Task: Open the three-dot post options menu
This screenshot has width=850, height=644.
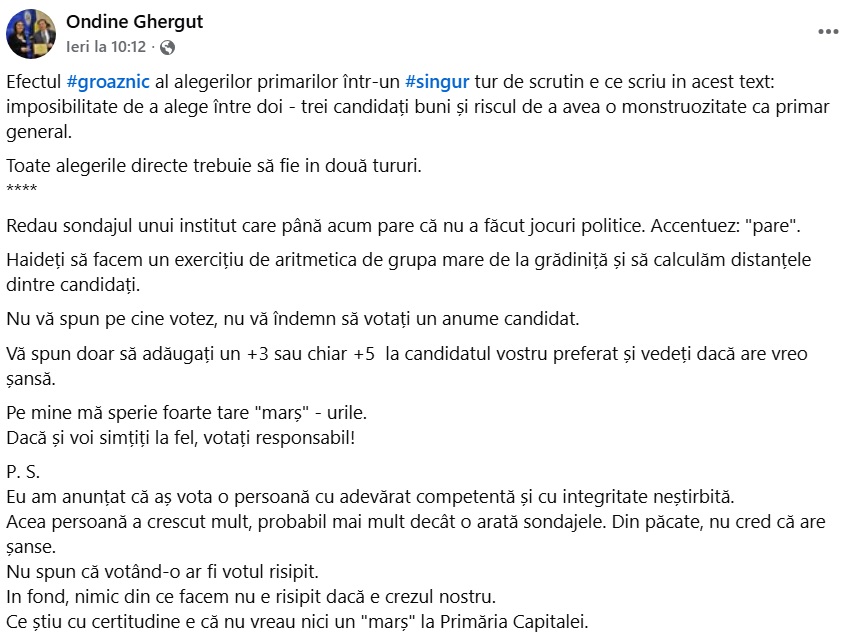Action: (x=828, y=32)
